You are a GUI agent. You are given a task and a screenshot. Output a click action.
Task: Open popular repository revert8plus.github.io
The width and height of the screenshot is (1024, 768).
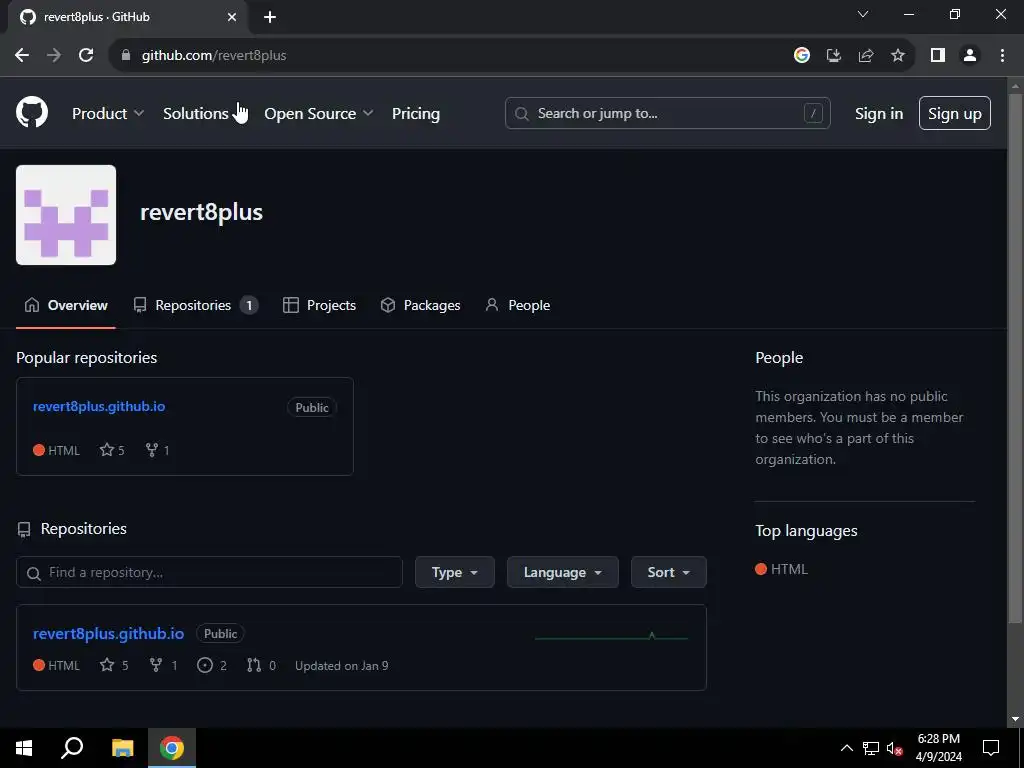tap(99, 406)
